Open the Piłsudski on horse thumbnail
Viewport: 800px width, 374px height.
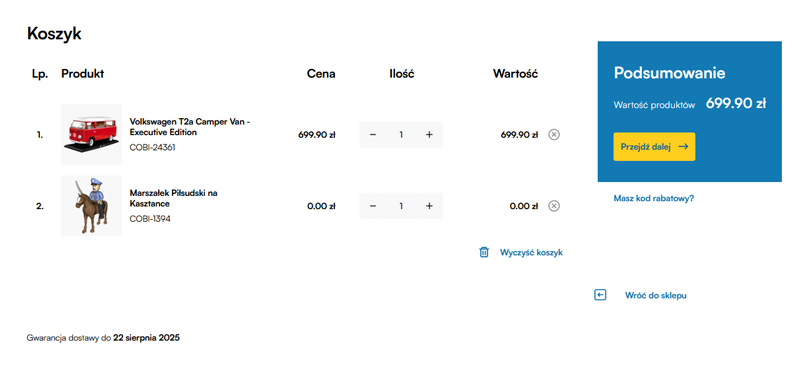(x=91, y=206)
